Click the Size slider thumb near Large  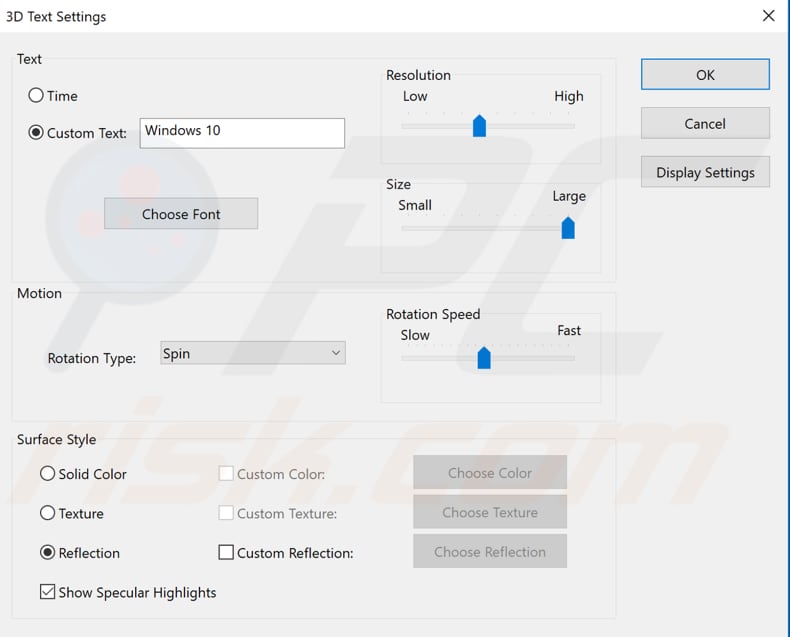tap(568, 229)
